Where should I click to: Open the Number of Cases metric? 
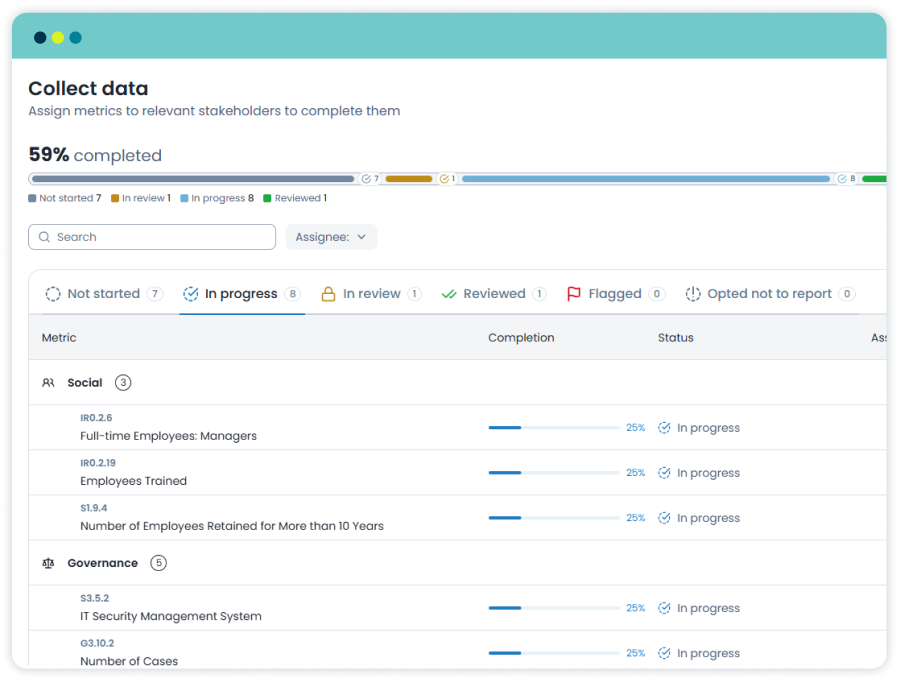(x=129, y=661)
